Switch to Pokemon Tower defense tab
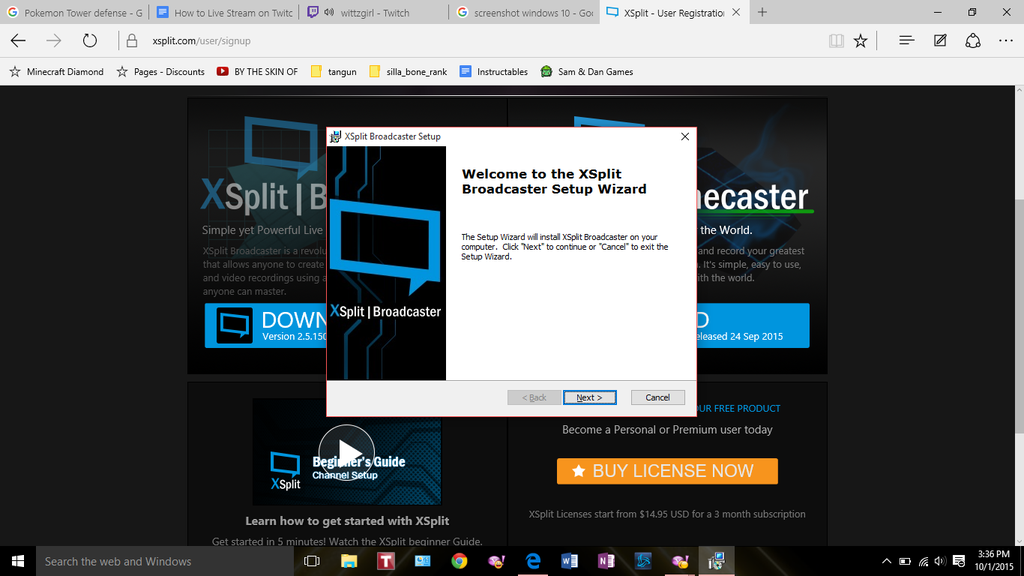This screenshot has width=1024, height=576. click(74, 12)
